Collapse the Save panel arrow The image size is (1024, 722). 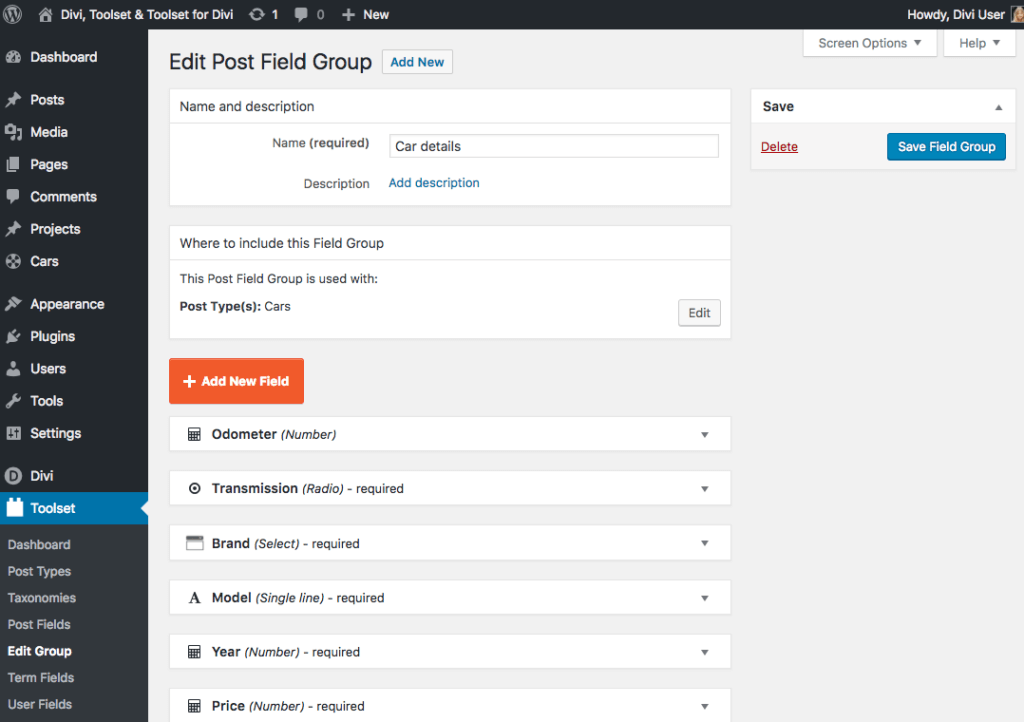(999, 107)
